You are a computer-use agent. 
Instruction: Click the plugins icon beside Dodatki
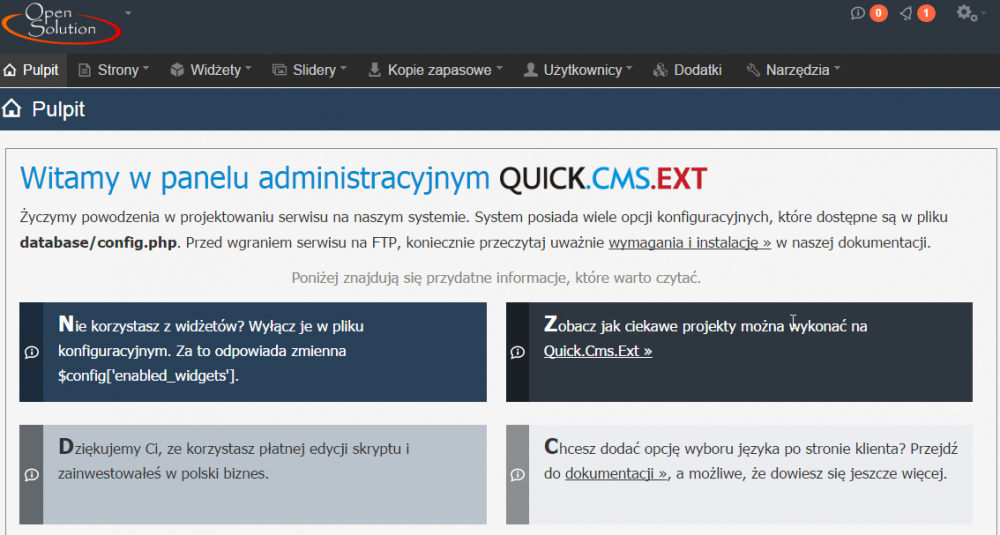pyautogui.click(x=660, y=70)
